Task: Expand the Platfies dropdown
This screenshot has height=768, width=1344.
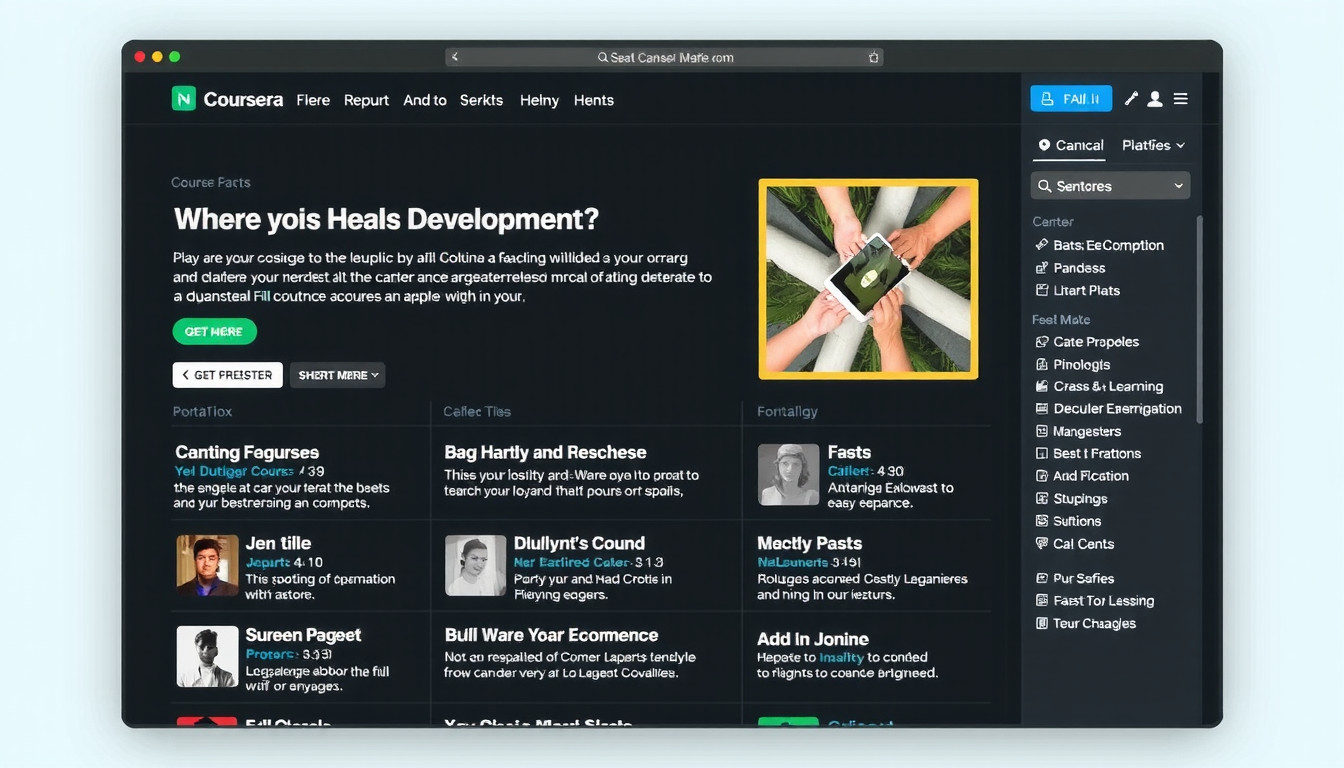Action: [x=1153, y=145]
